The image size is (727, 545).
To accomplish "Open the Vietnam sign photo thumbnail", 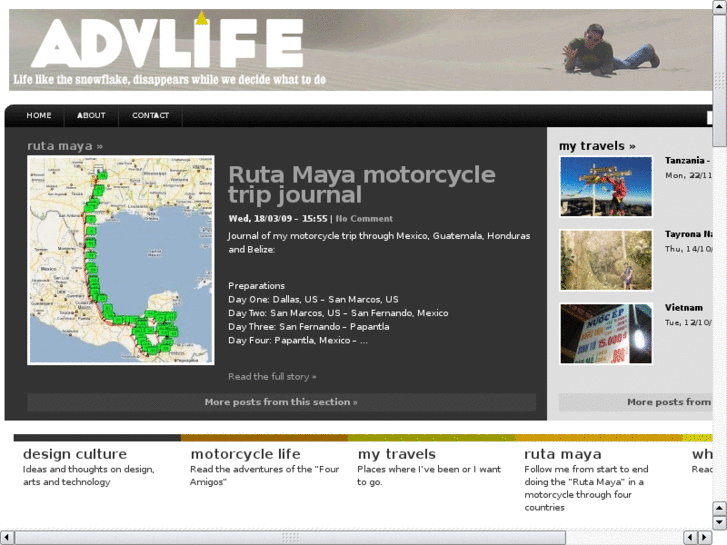I will click(606, 333).
